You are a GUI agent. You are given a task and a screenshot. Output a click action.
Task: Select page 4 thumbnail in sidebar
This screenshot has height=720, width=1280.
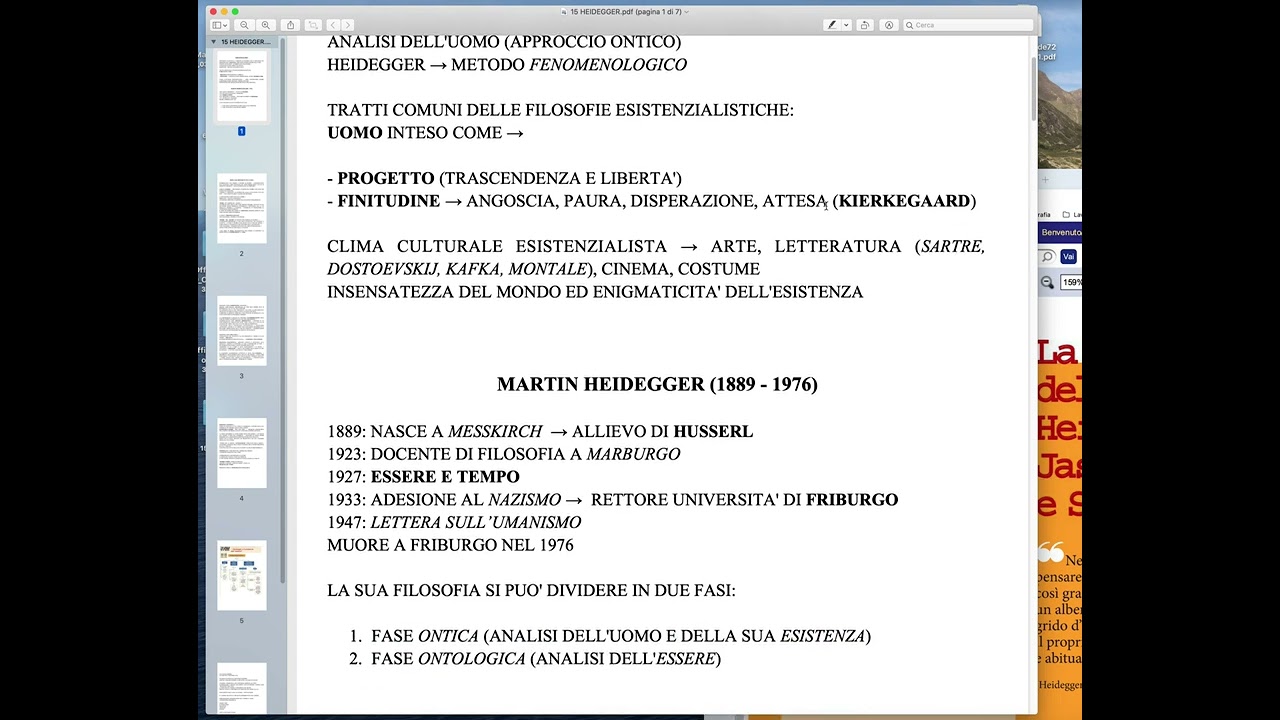[241, 453]
